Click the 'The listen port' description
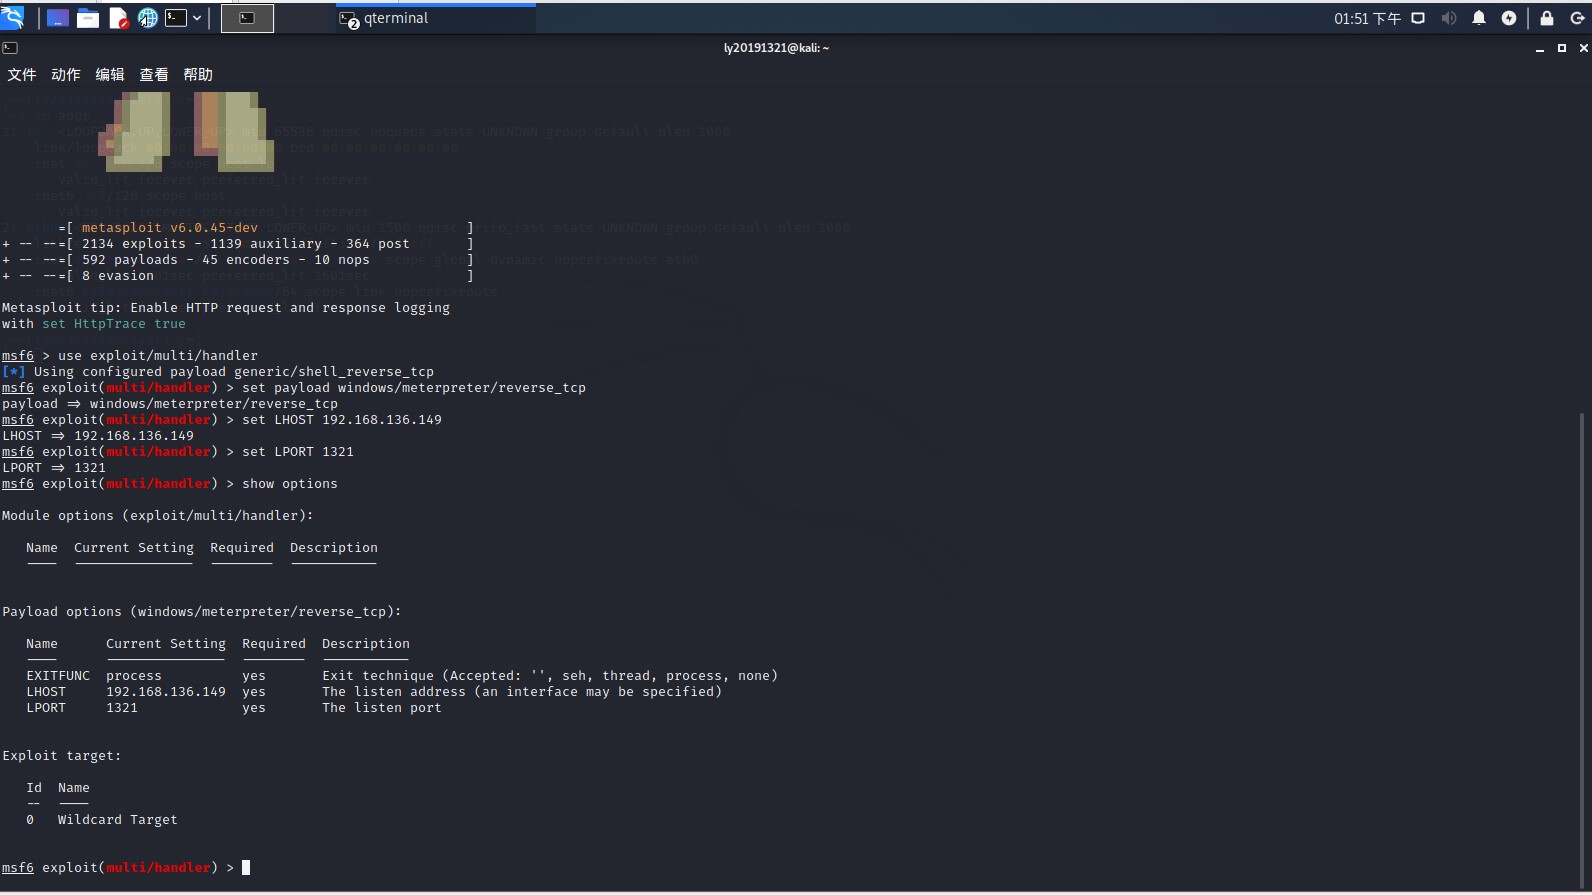Image resolution: width=1592 pixels, height=895 pixels. pos(382,708)
